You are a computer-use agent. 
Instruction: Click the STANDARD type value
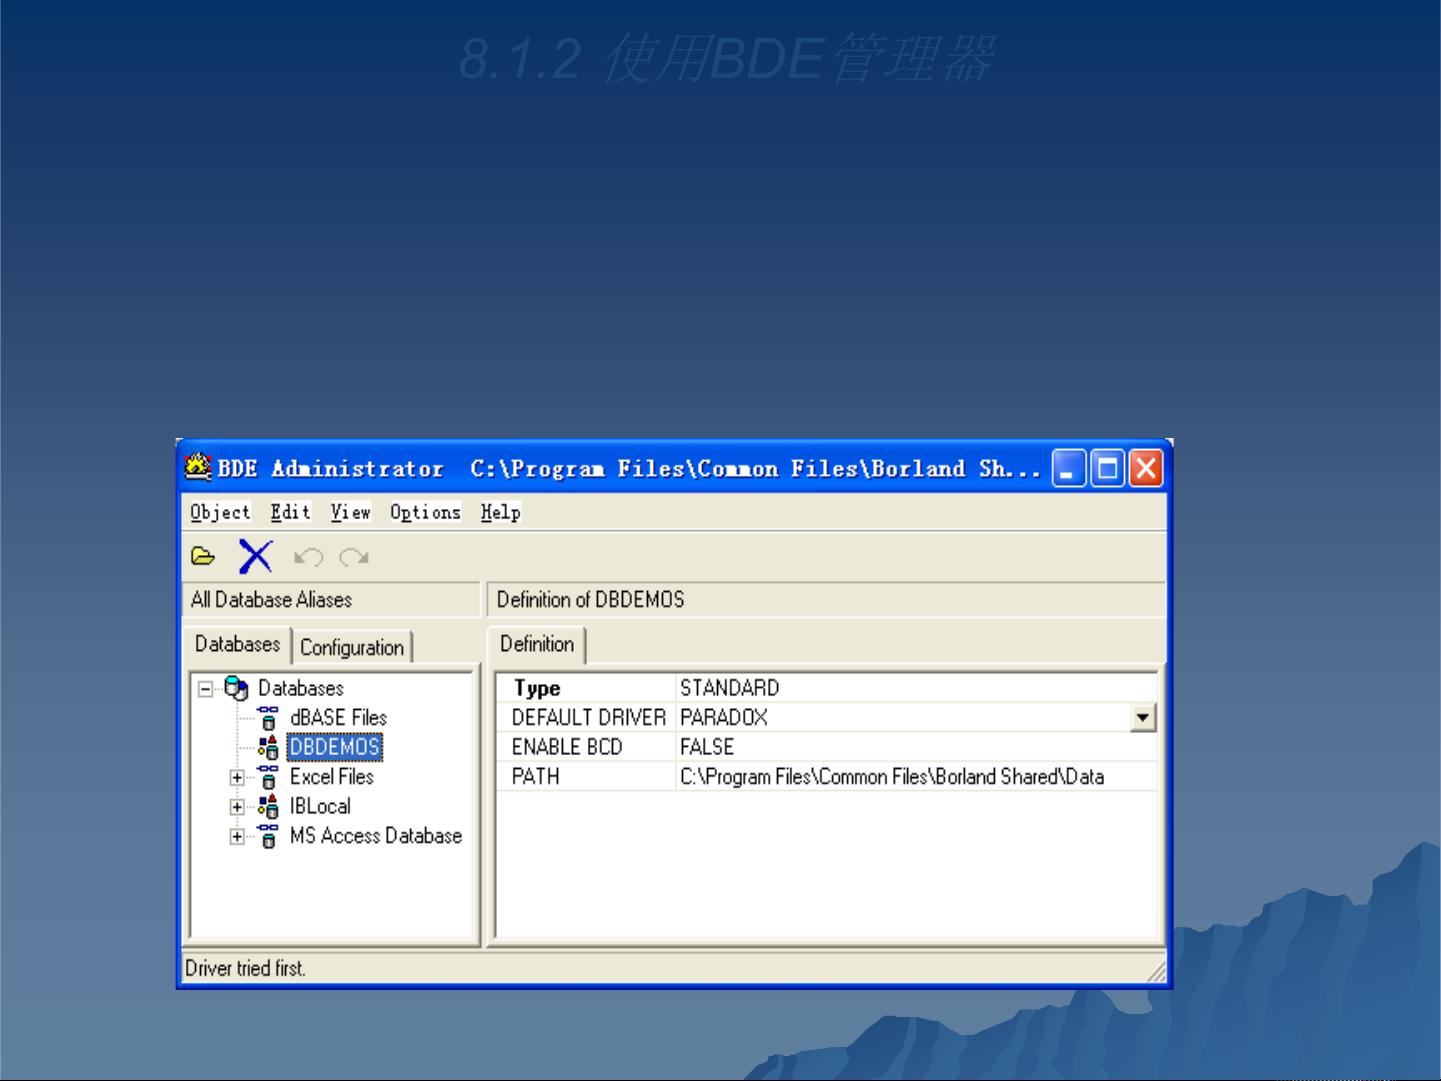tap(917, 688)
